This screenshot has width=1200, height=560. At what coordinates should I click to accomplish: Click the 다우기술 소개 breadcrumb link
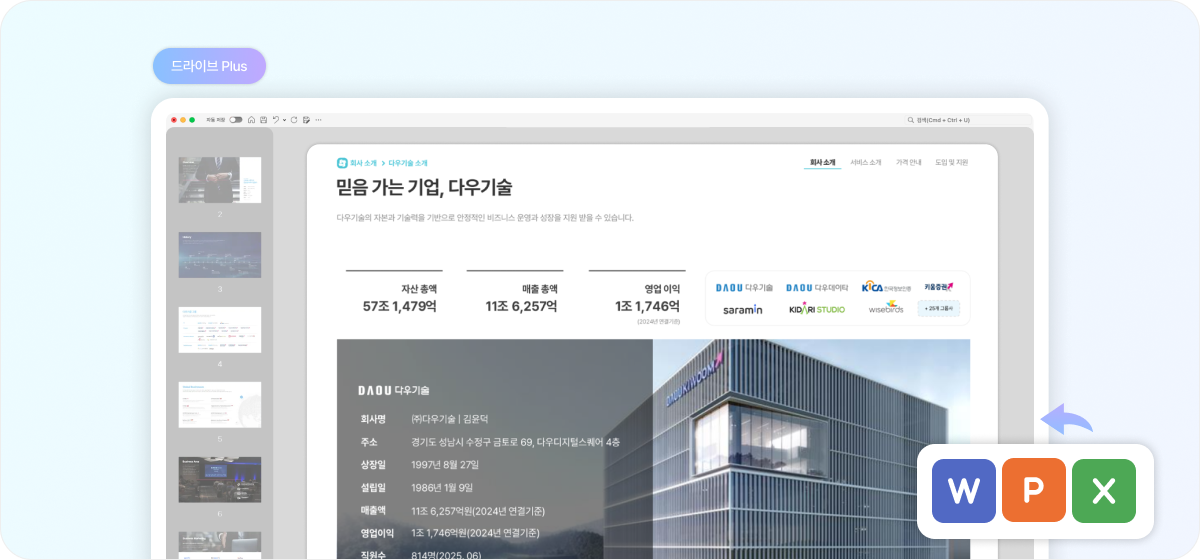click(408, 163)
